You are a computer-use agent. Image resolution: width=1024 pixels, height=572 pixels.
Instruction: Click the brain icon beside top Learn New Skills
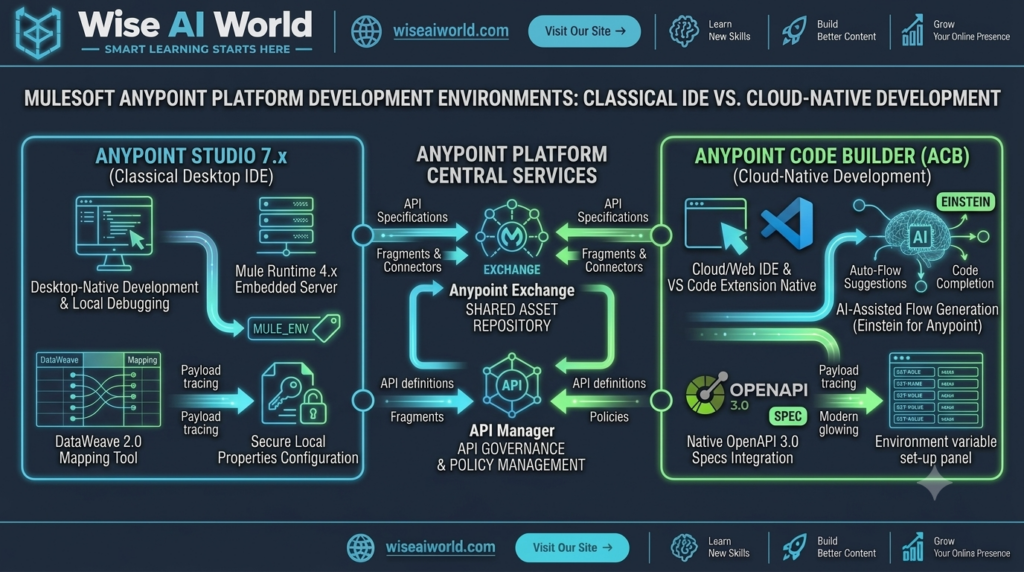[x=684, y=31]
